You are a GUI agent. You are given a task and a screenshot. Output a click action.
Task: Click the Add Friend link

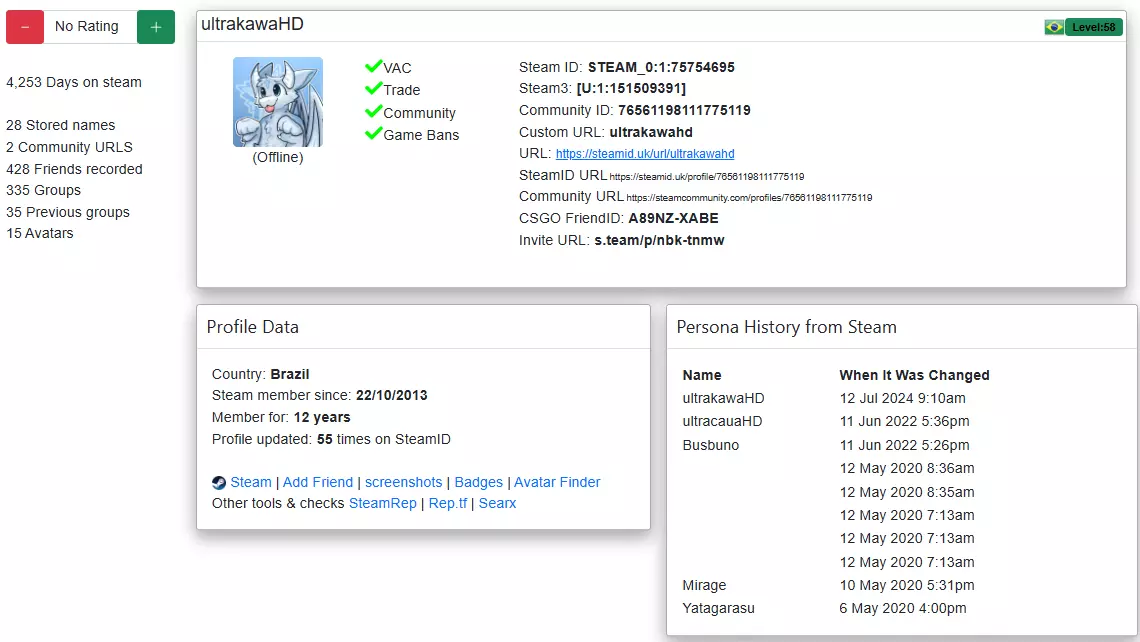pyautogui.click(x=318, y=482)
